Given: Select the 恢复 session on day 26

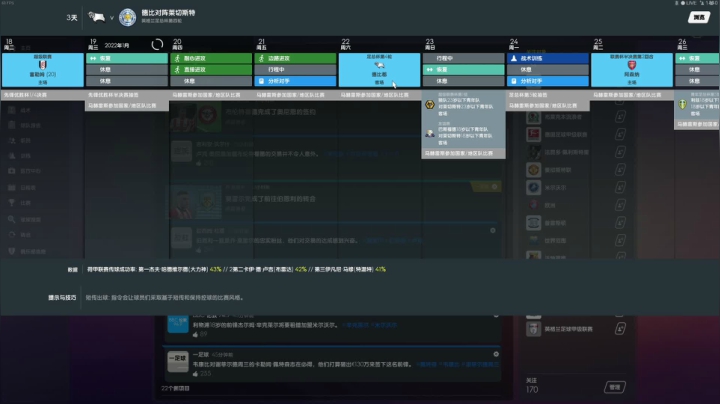Looking at the screenshot, I should (698, 58).
